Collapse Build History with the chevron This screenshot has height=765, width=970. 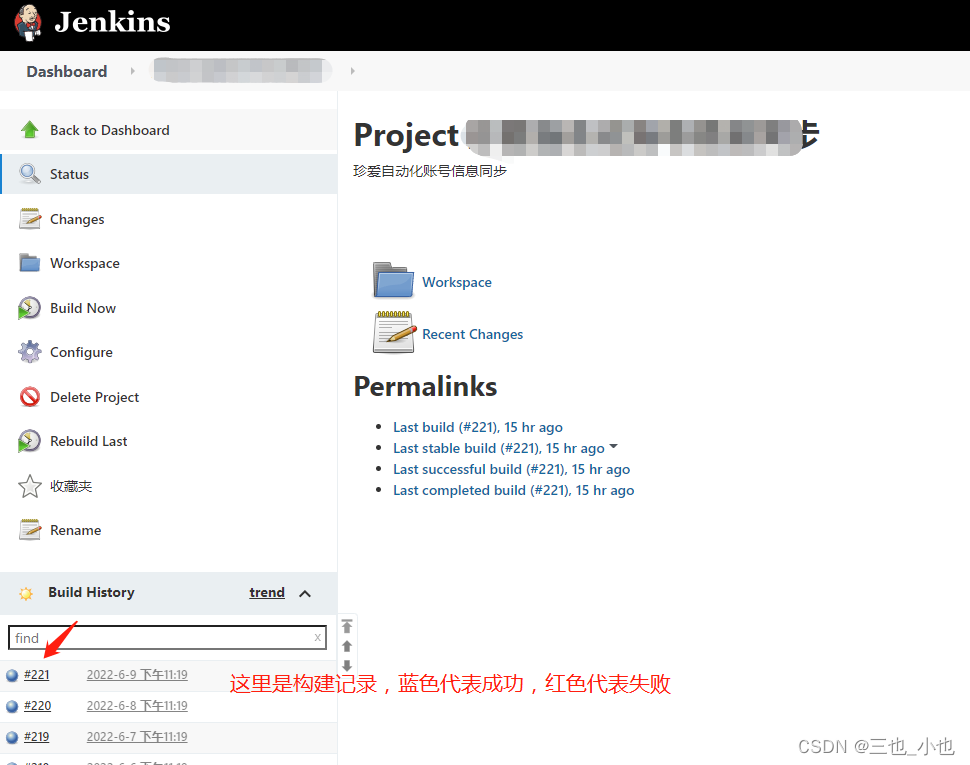pyautogui.click(x=305, y=594)
